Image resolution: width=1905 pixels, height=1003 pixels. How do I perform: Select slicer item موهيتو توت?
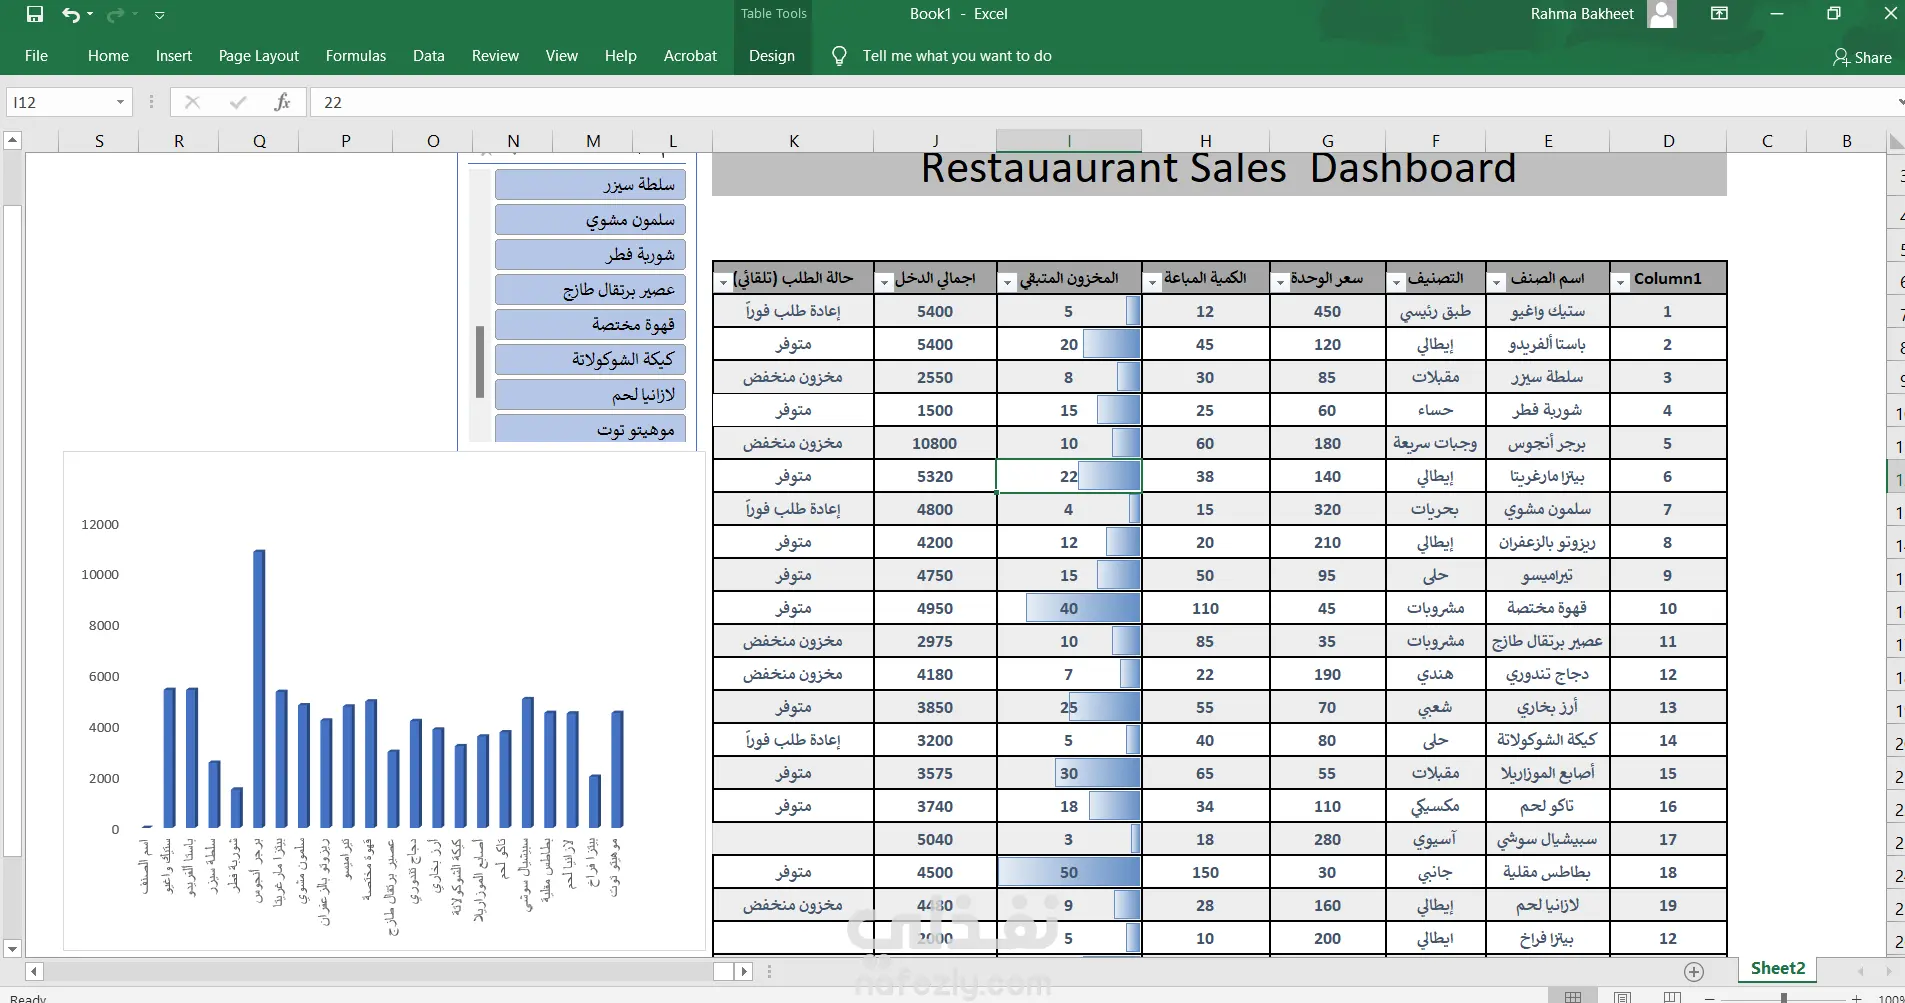[590, 428]
